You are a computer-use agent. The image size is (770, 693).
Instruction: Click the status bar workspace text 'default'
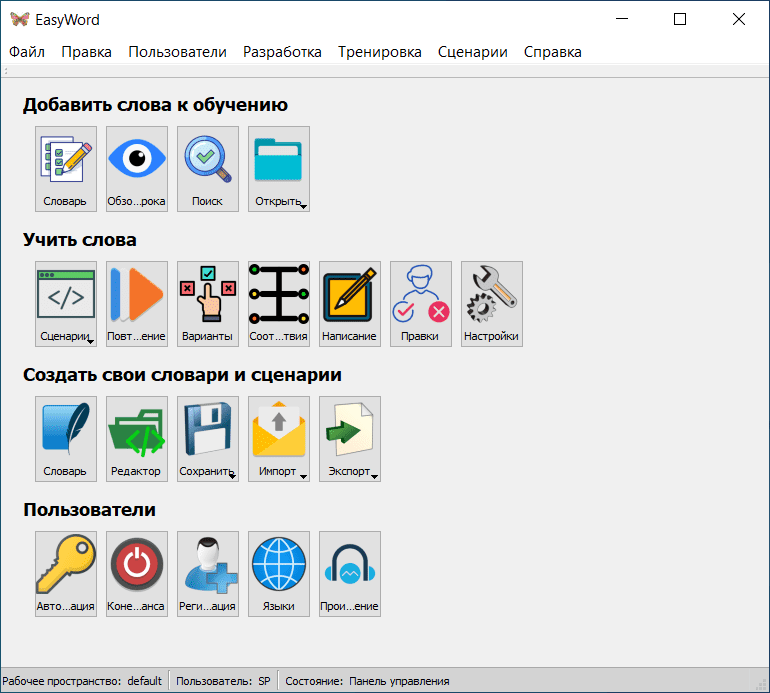pos(144,681)
